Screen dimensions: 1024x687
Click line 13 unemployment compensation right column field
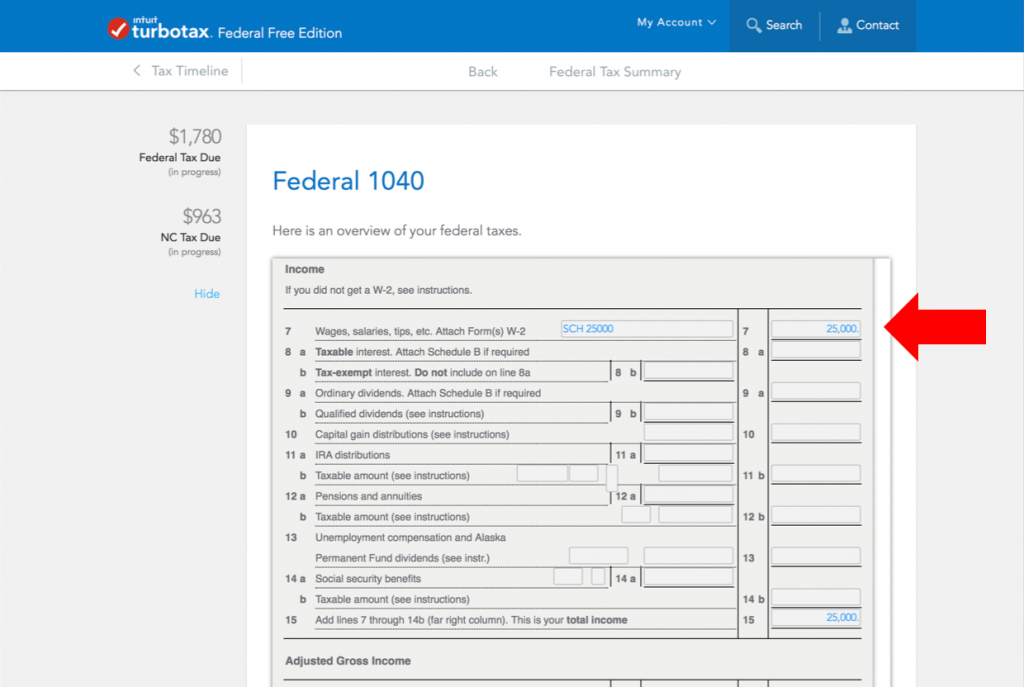tap(815, 557)
